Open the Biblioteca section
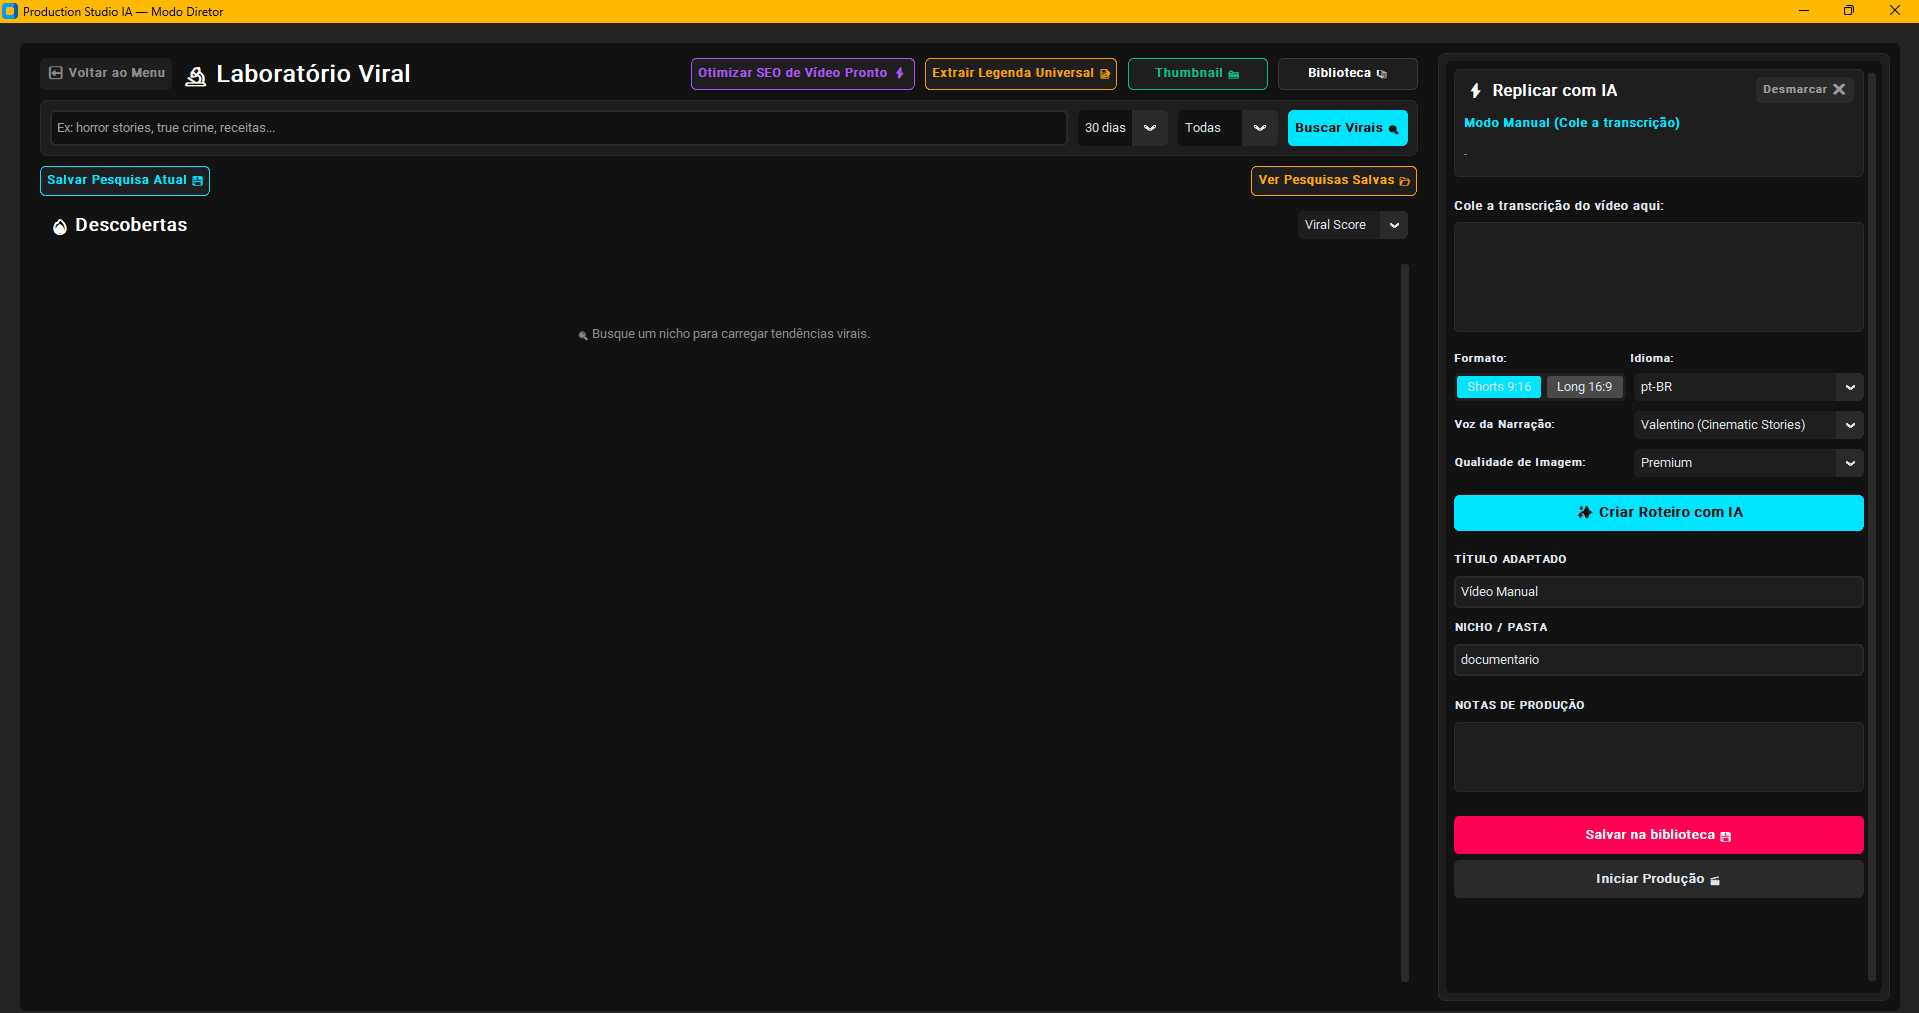This screenshot has width=1919, height=1013. click(1347, 74)
